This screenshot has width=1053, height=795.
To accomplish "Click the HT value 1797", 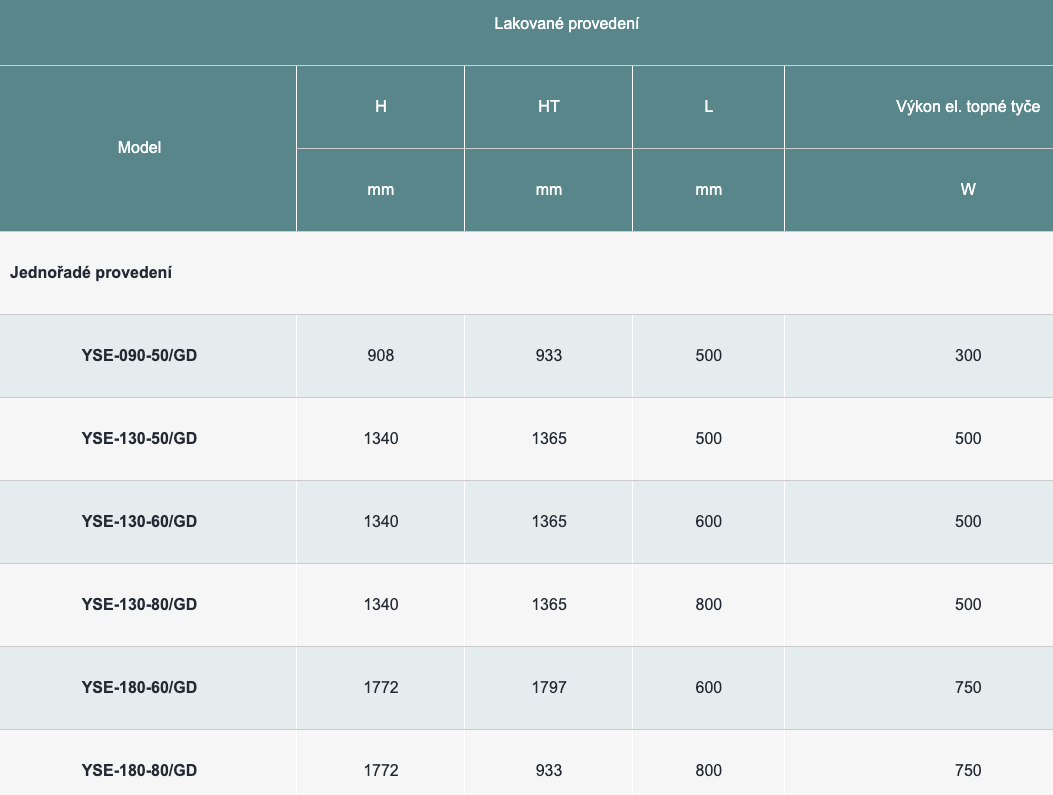I will (548, 688).
